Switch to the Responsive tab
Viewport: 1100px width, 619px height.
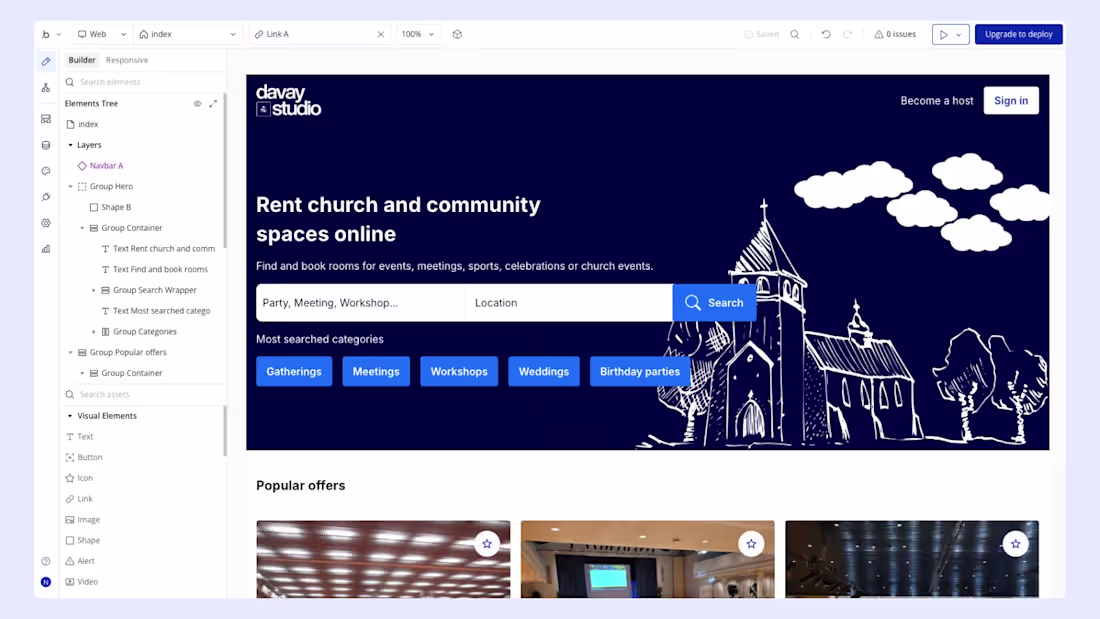[126, 59]
